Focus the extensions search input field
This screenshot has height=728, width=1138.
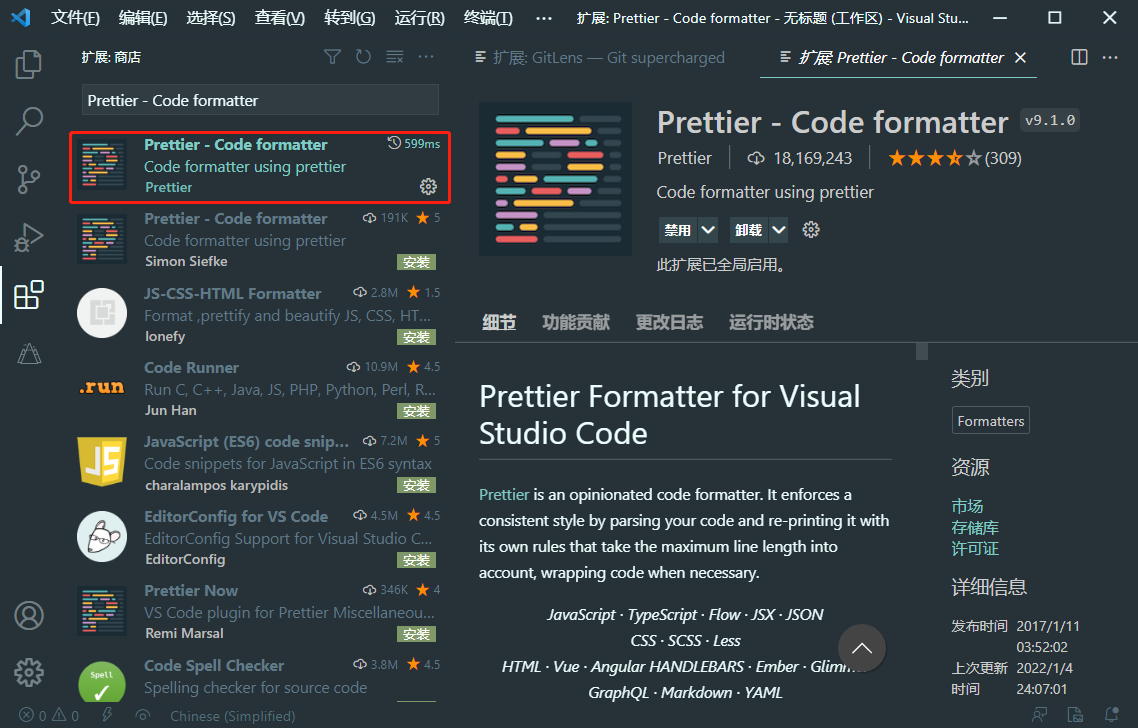pos(260,100)
